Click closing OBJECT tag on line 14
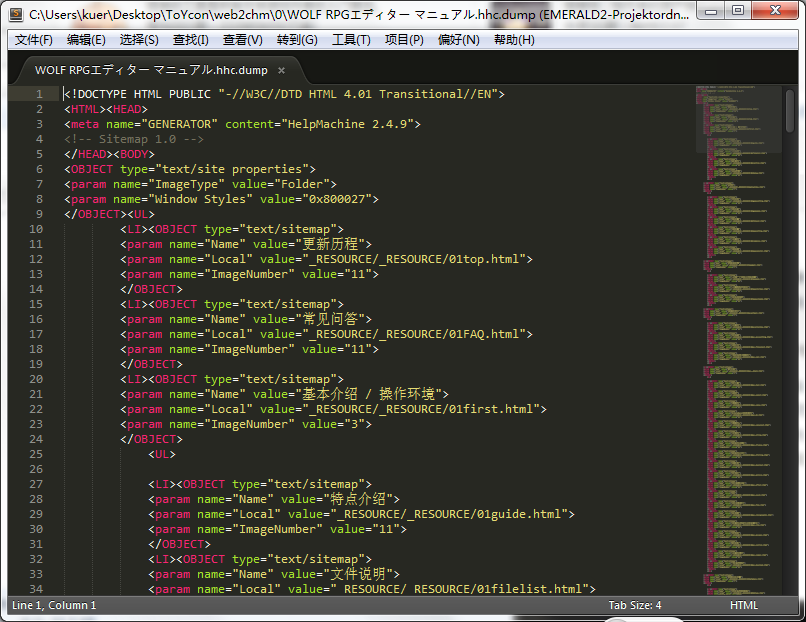 tap(151, 289)
